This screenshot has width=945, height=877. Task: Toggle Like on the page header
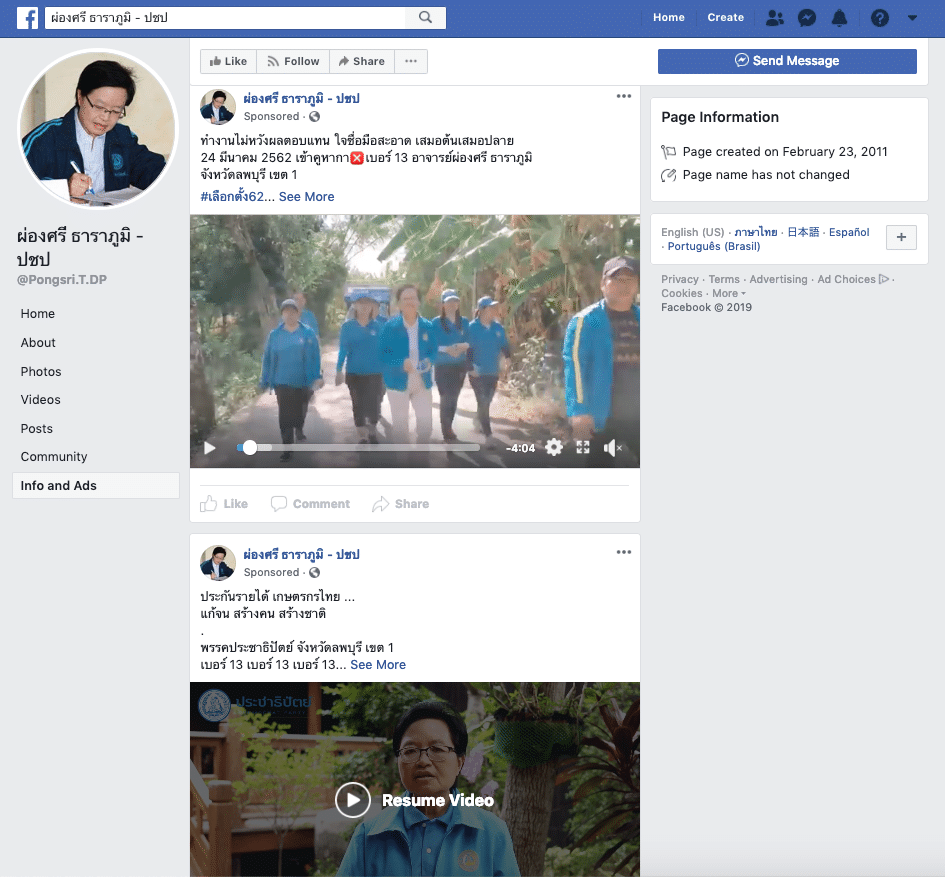pos(228,61)
